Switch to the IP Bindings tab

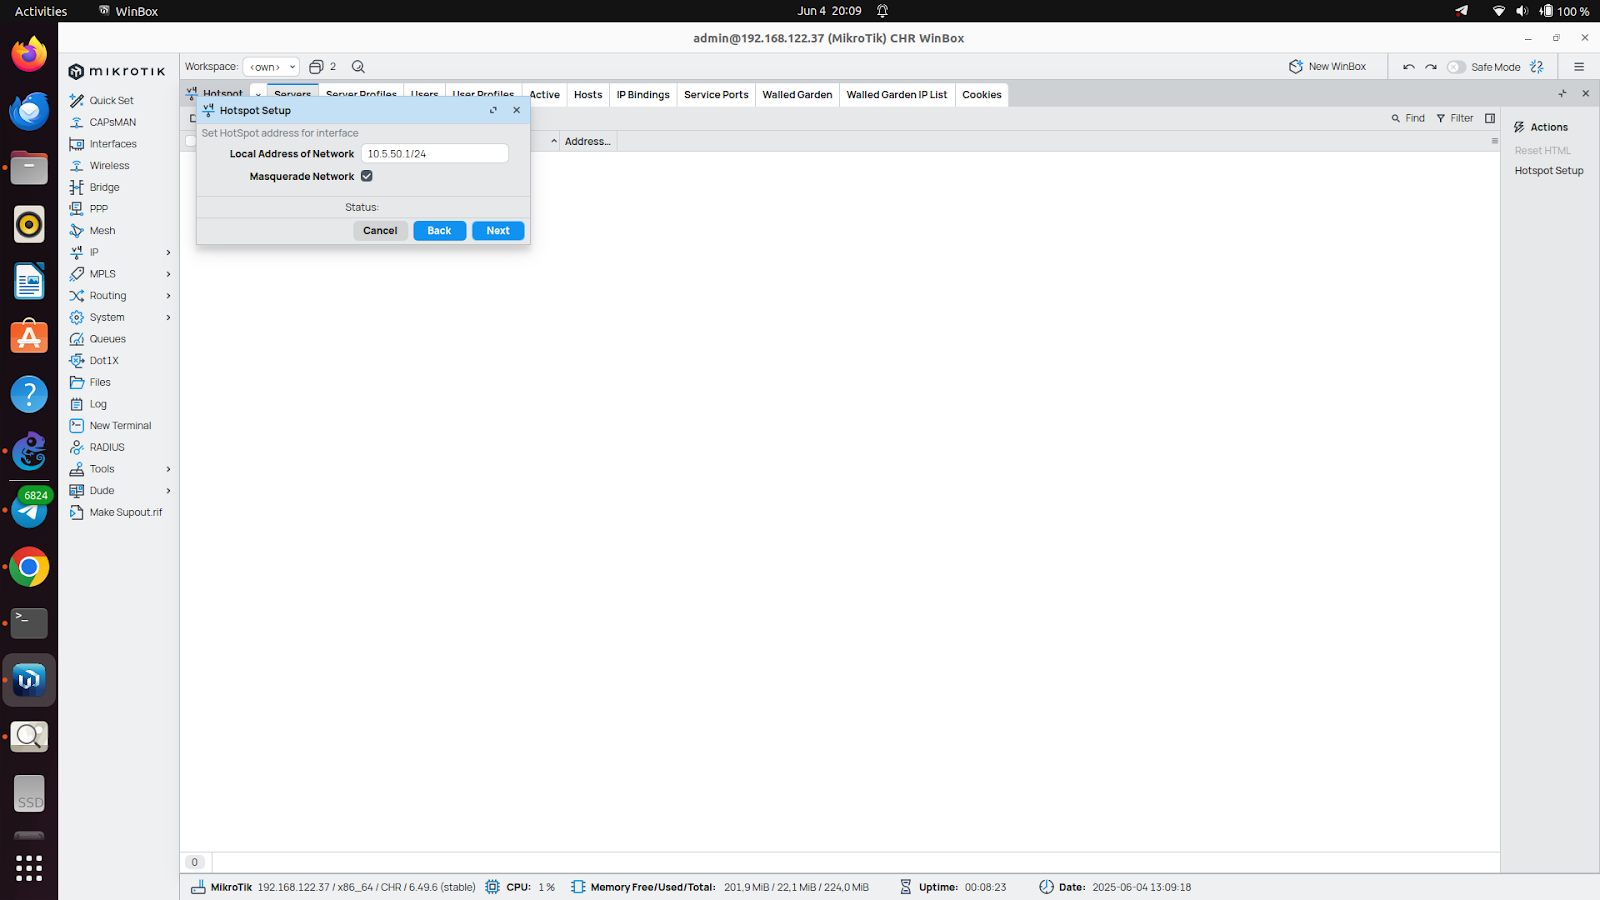coord(643,95)
